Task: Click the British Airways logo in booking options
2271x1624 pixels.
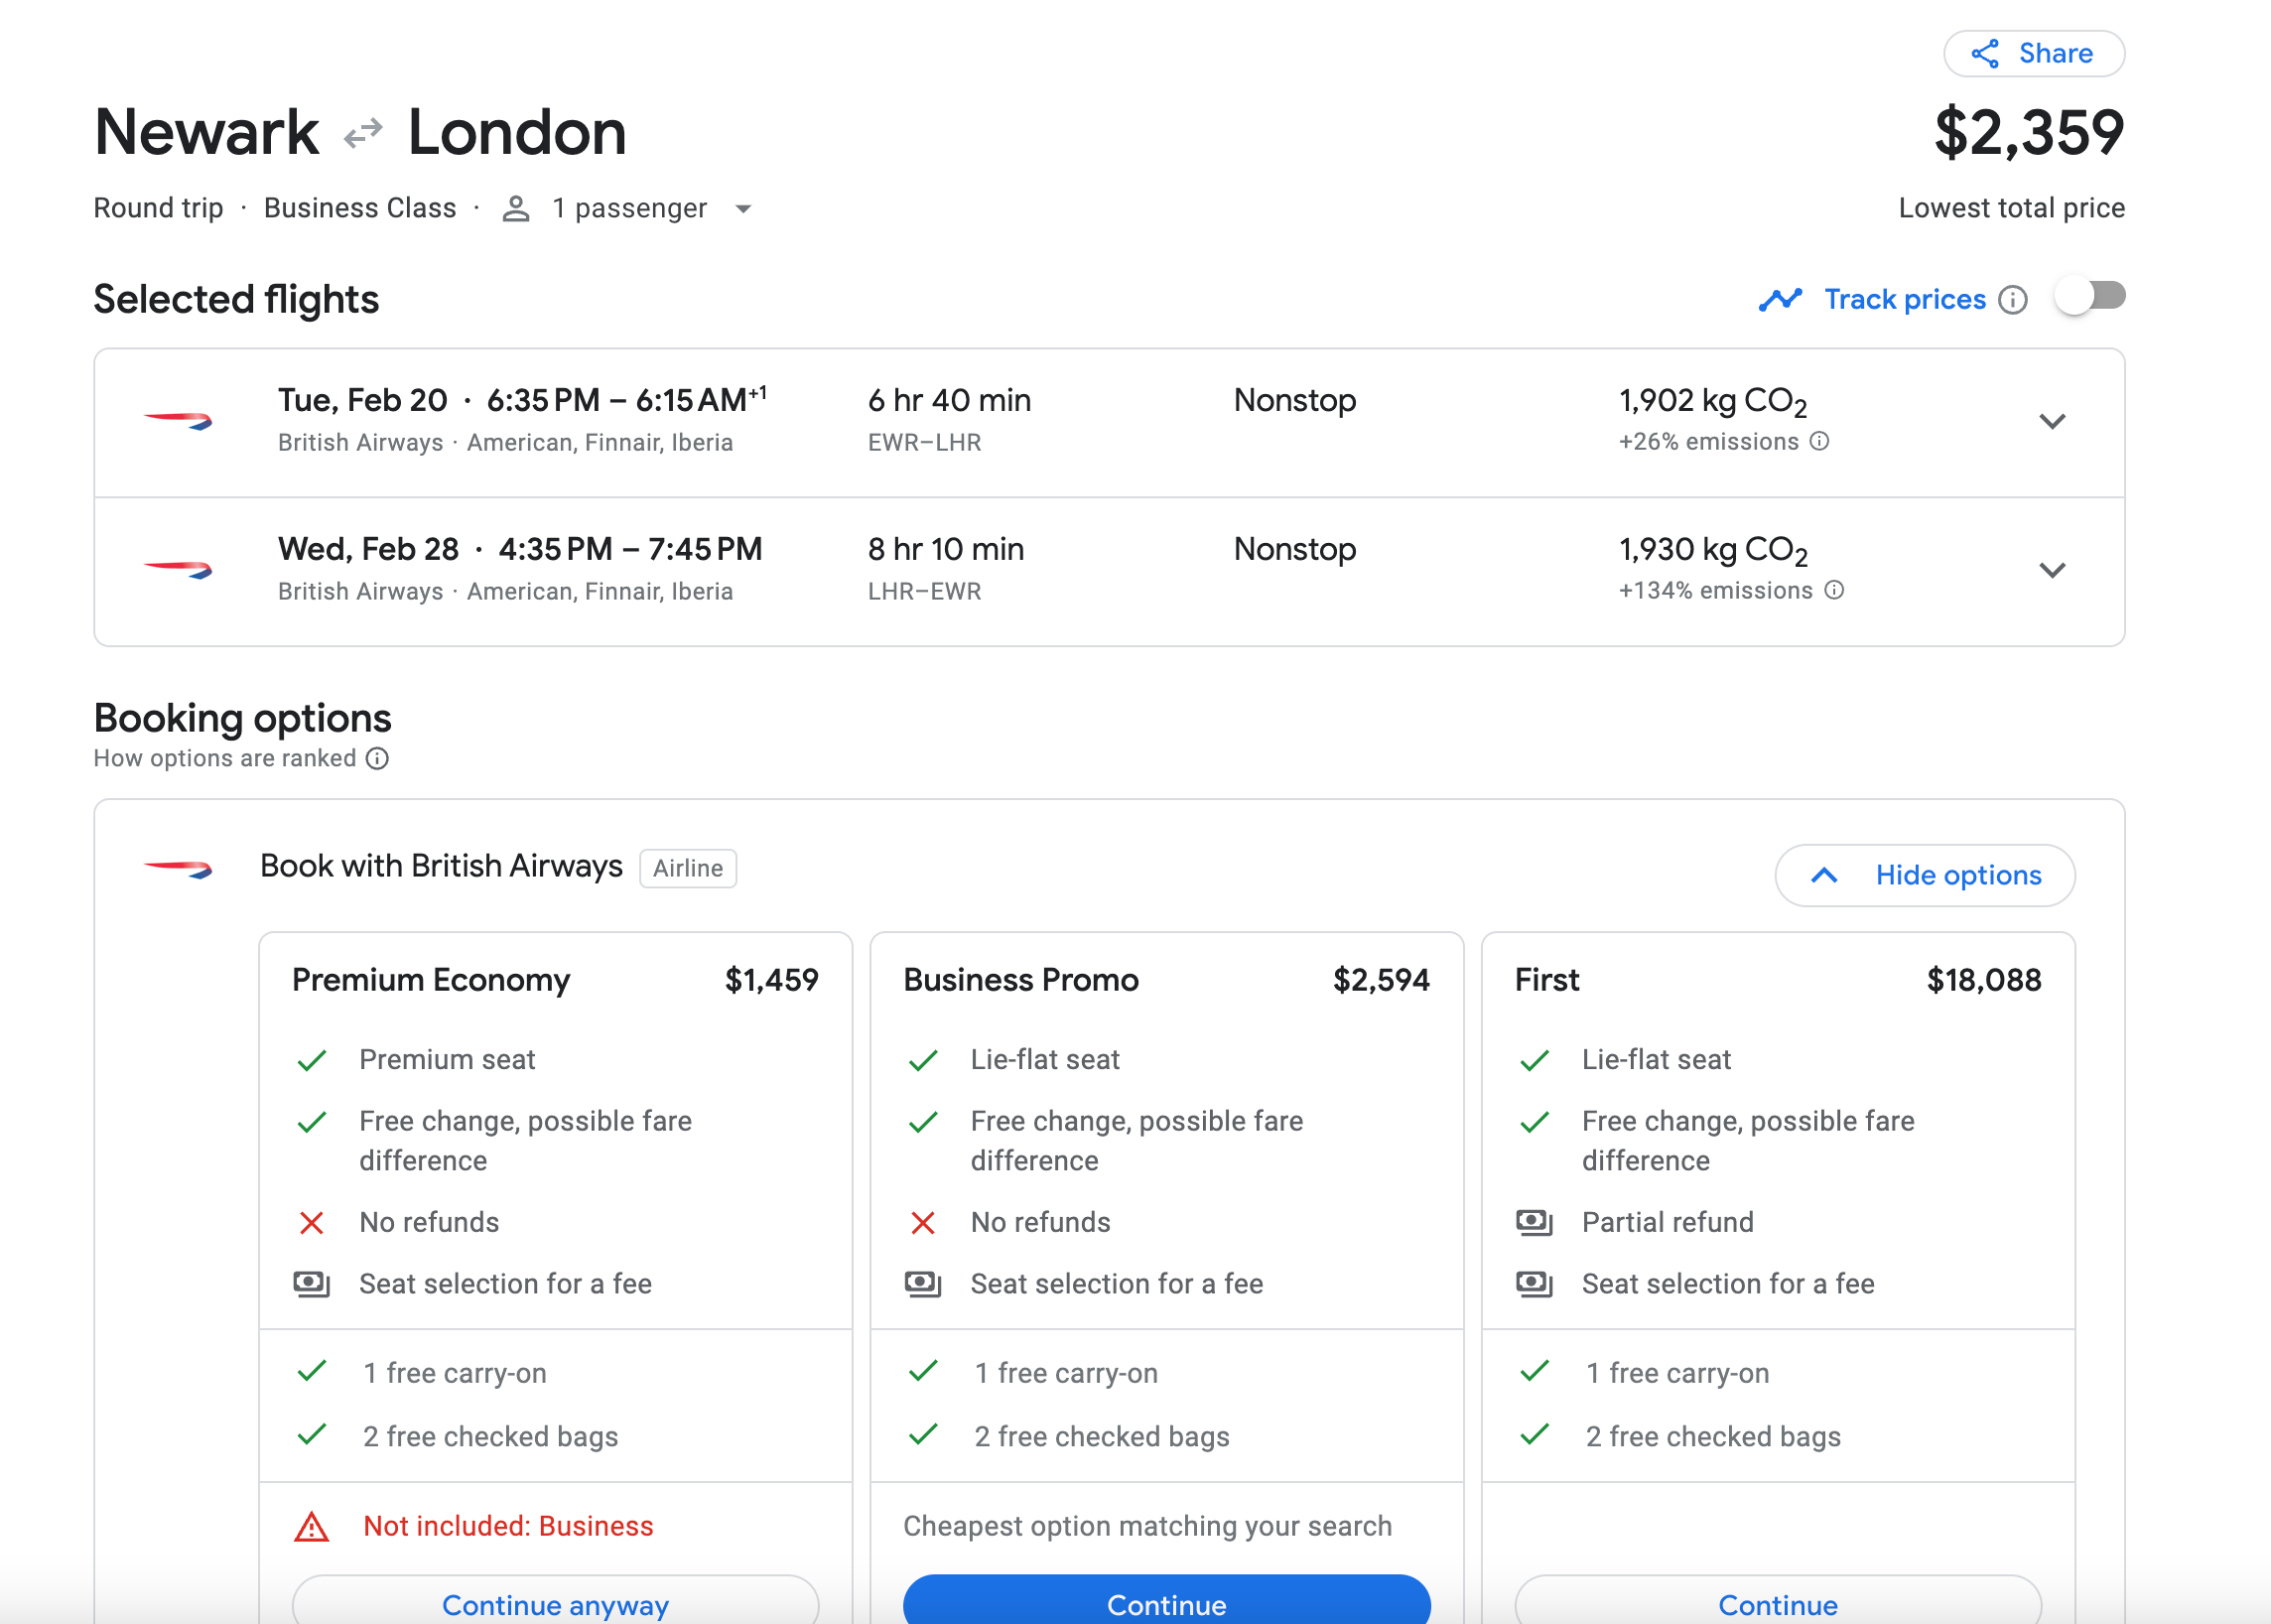Action: [178, 868]
